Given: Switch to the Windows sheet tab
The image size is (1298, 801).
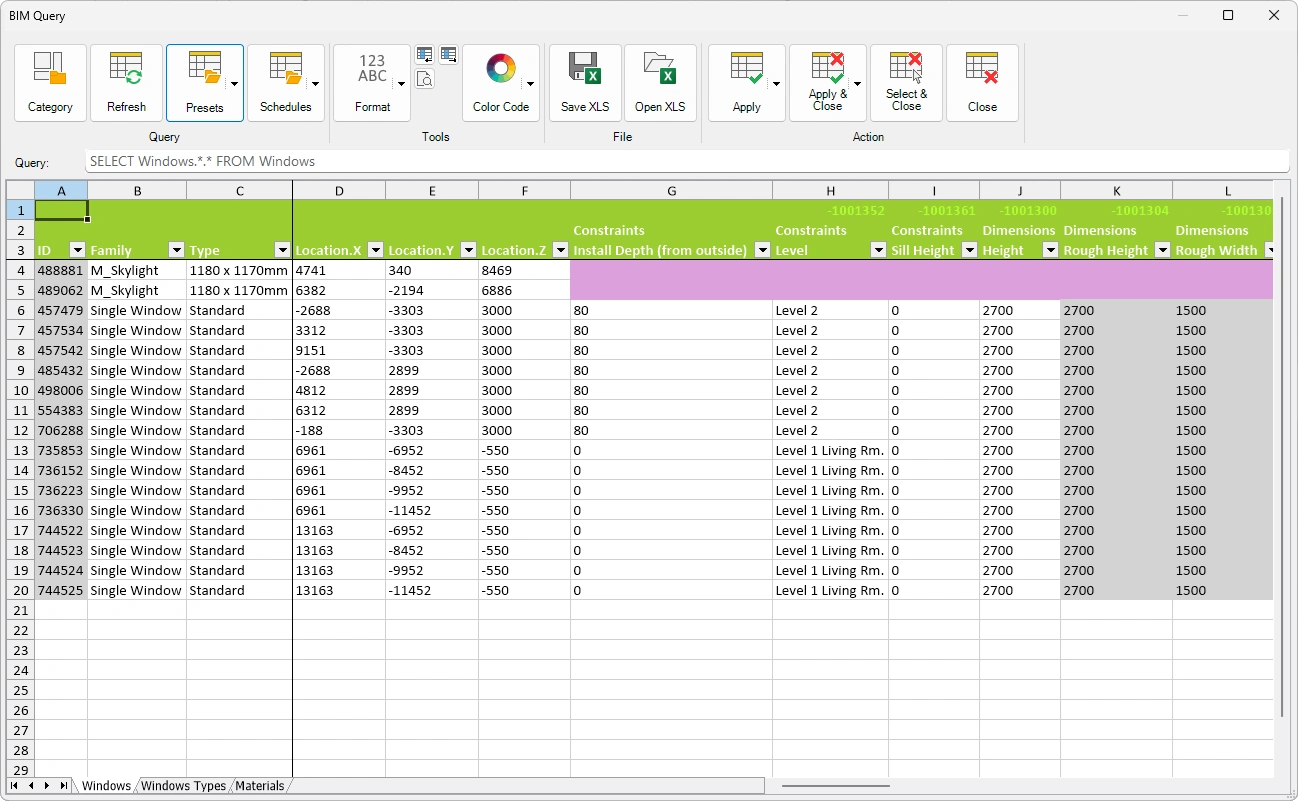Looking at the screenshot, I should (106, 786).
